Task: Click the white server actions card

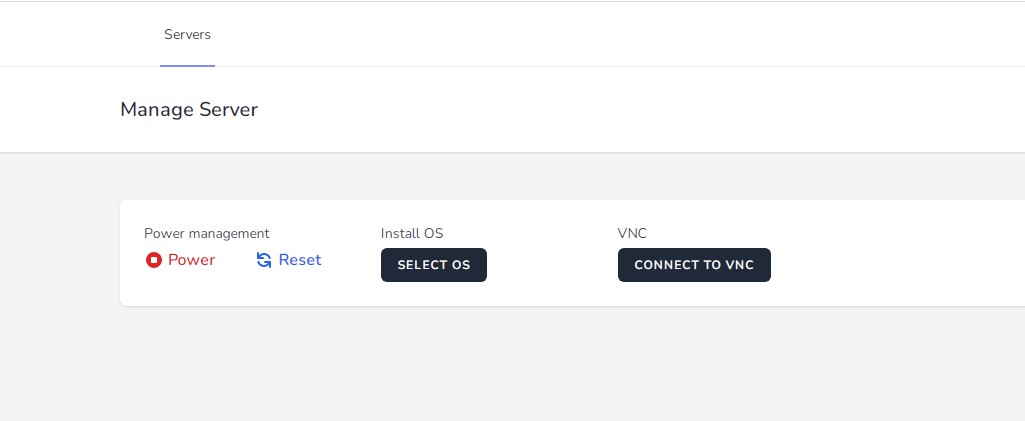Action: coord(573,253)
